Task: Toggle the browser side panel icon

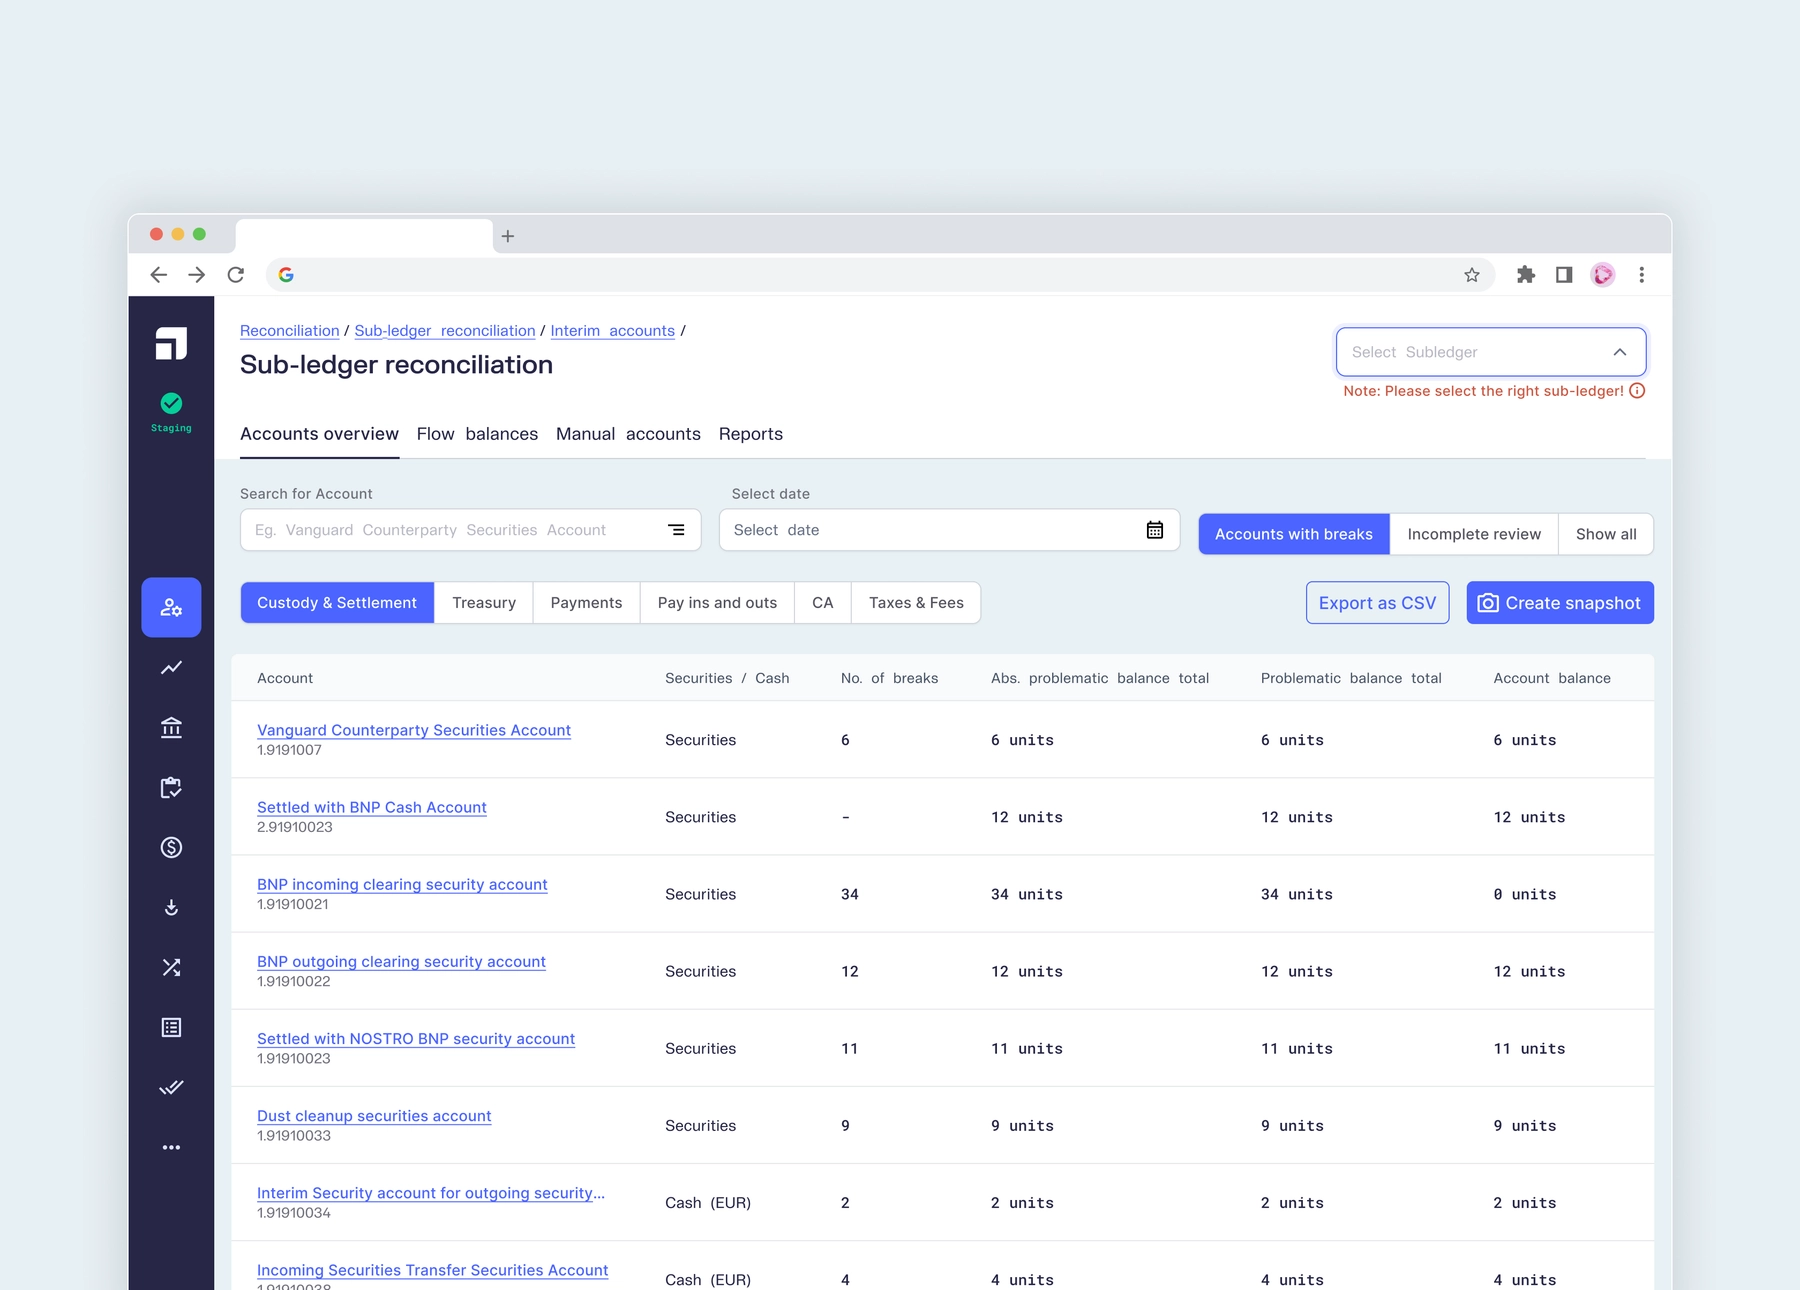Action: click(1564, 275)
